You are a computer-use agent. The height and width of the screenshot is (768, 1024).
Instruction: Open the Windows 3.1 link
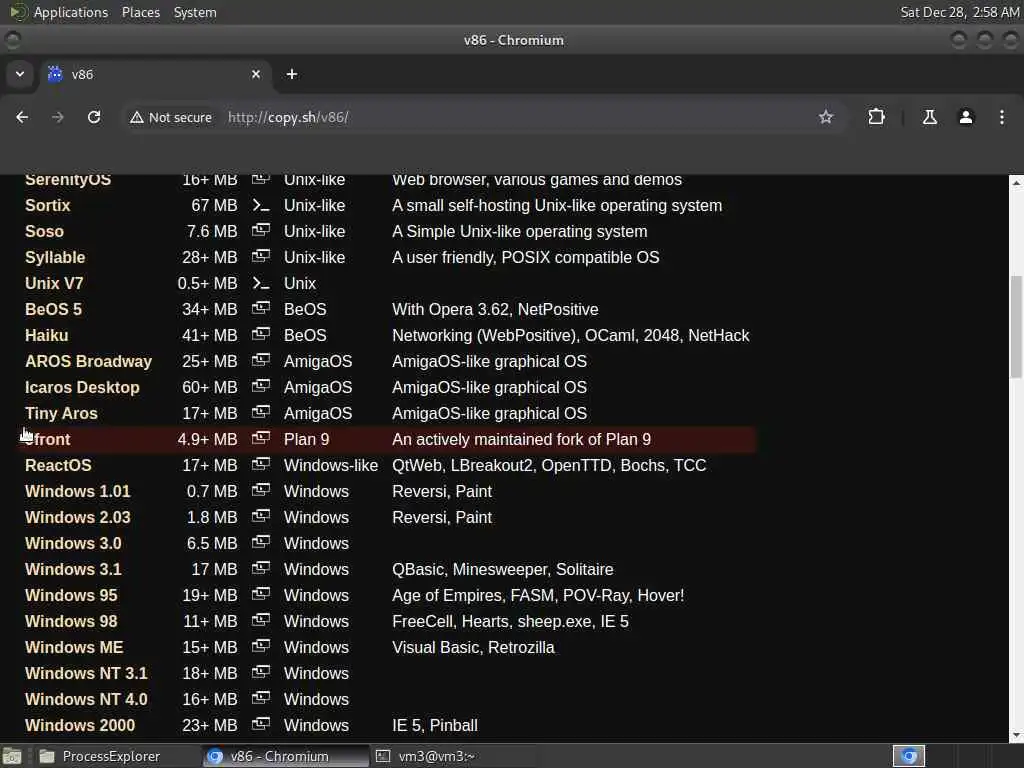73,569
